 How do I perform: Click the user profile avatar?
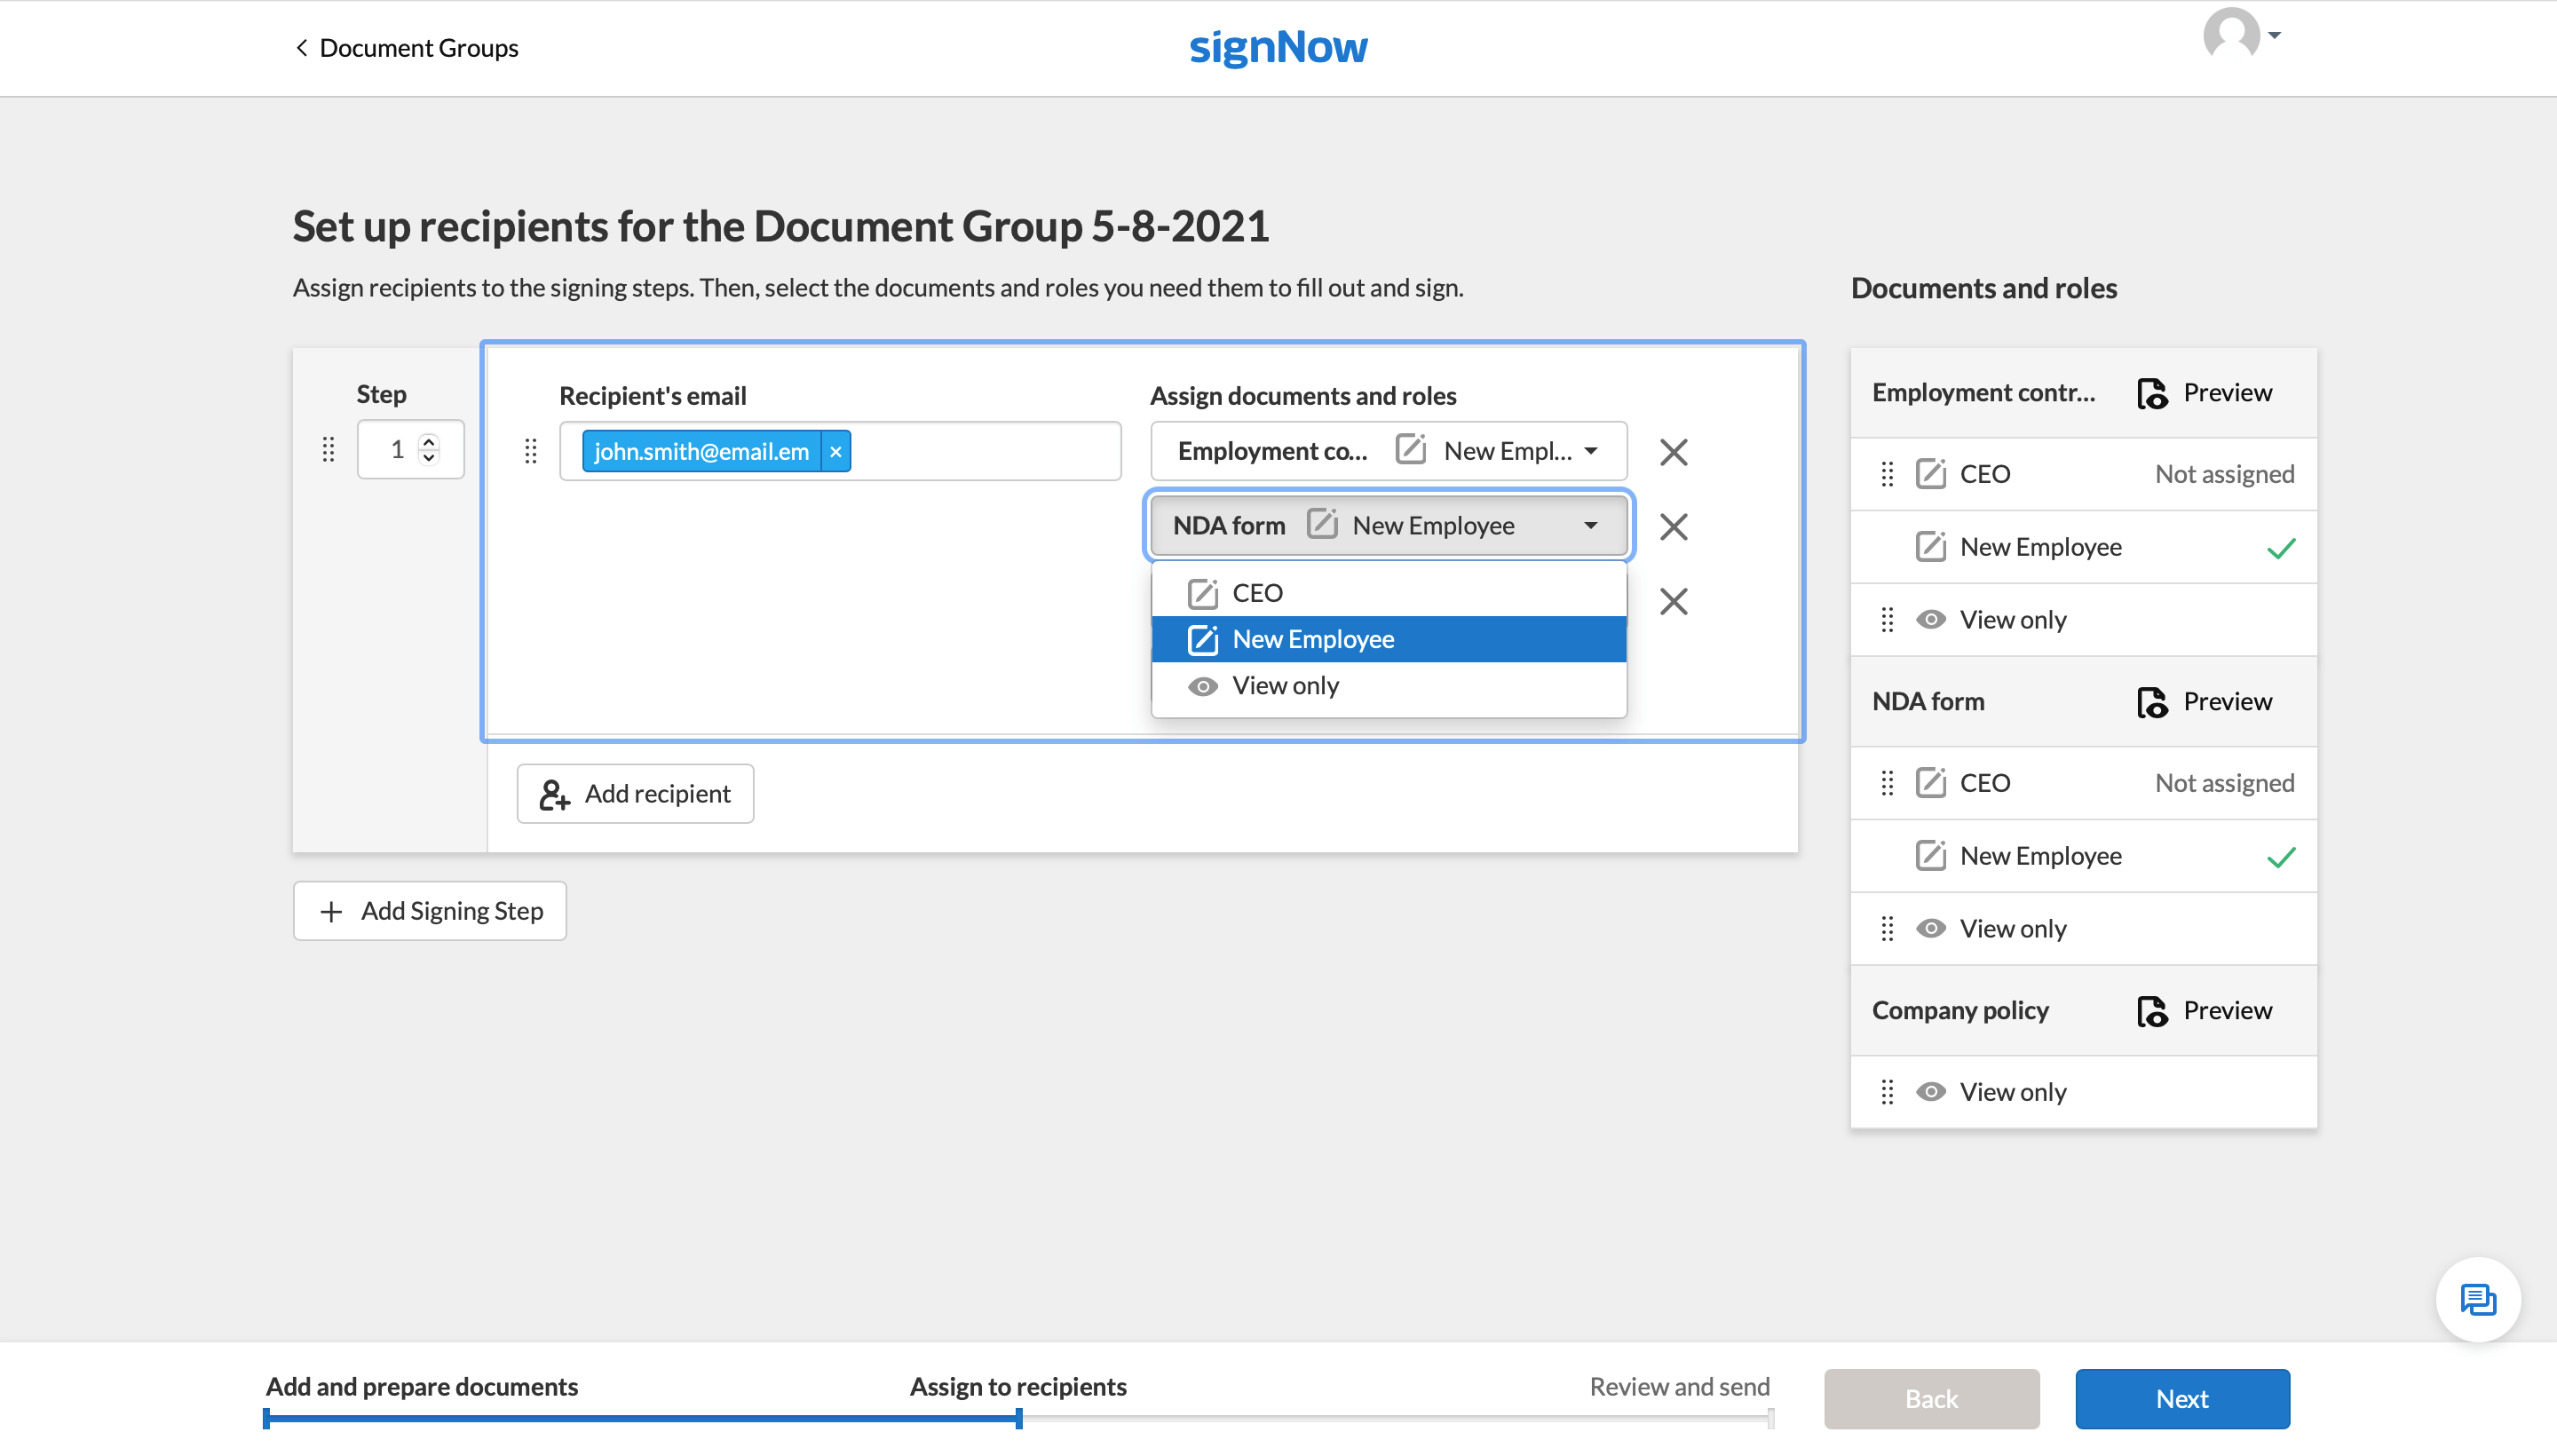click(2231, 35)
